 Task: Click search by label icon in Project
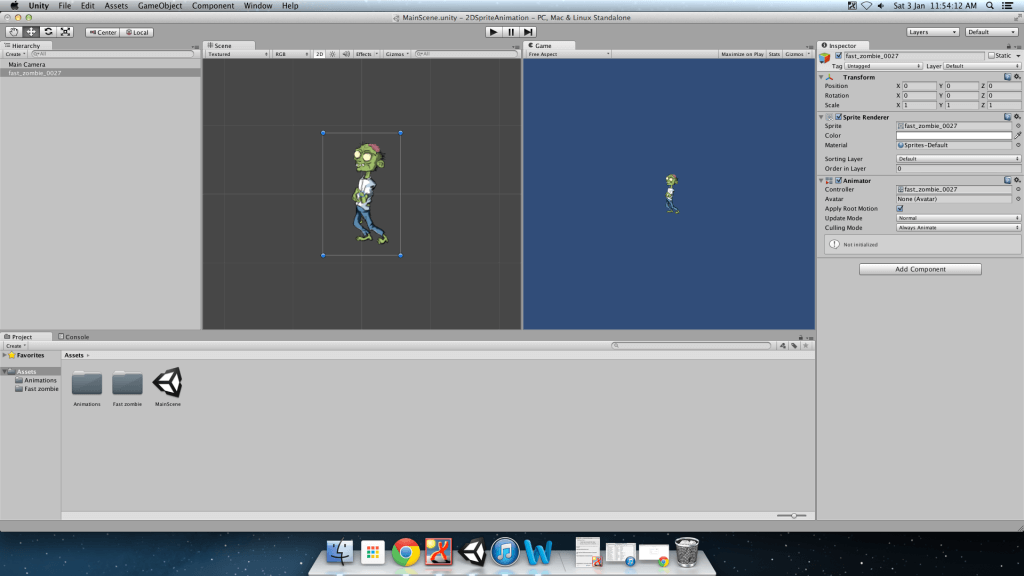(794, 345)
